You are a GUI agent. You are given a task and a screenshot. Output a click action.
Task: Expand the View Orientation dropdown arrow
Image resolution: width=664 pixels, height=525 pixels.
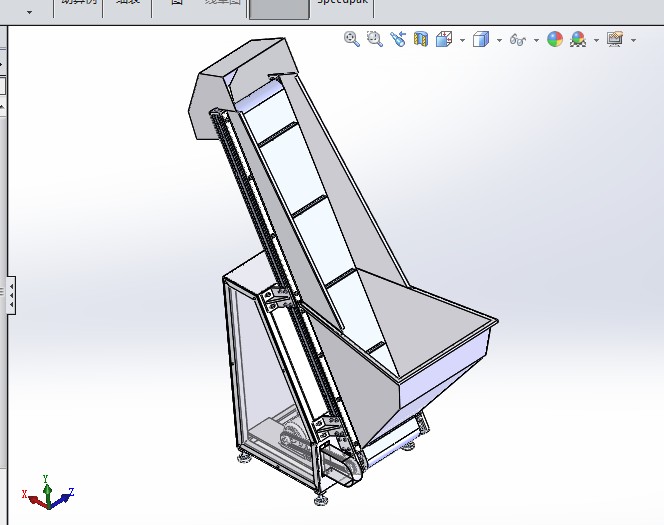(x=462, y=41)
